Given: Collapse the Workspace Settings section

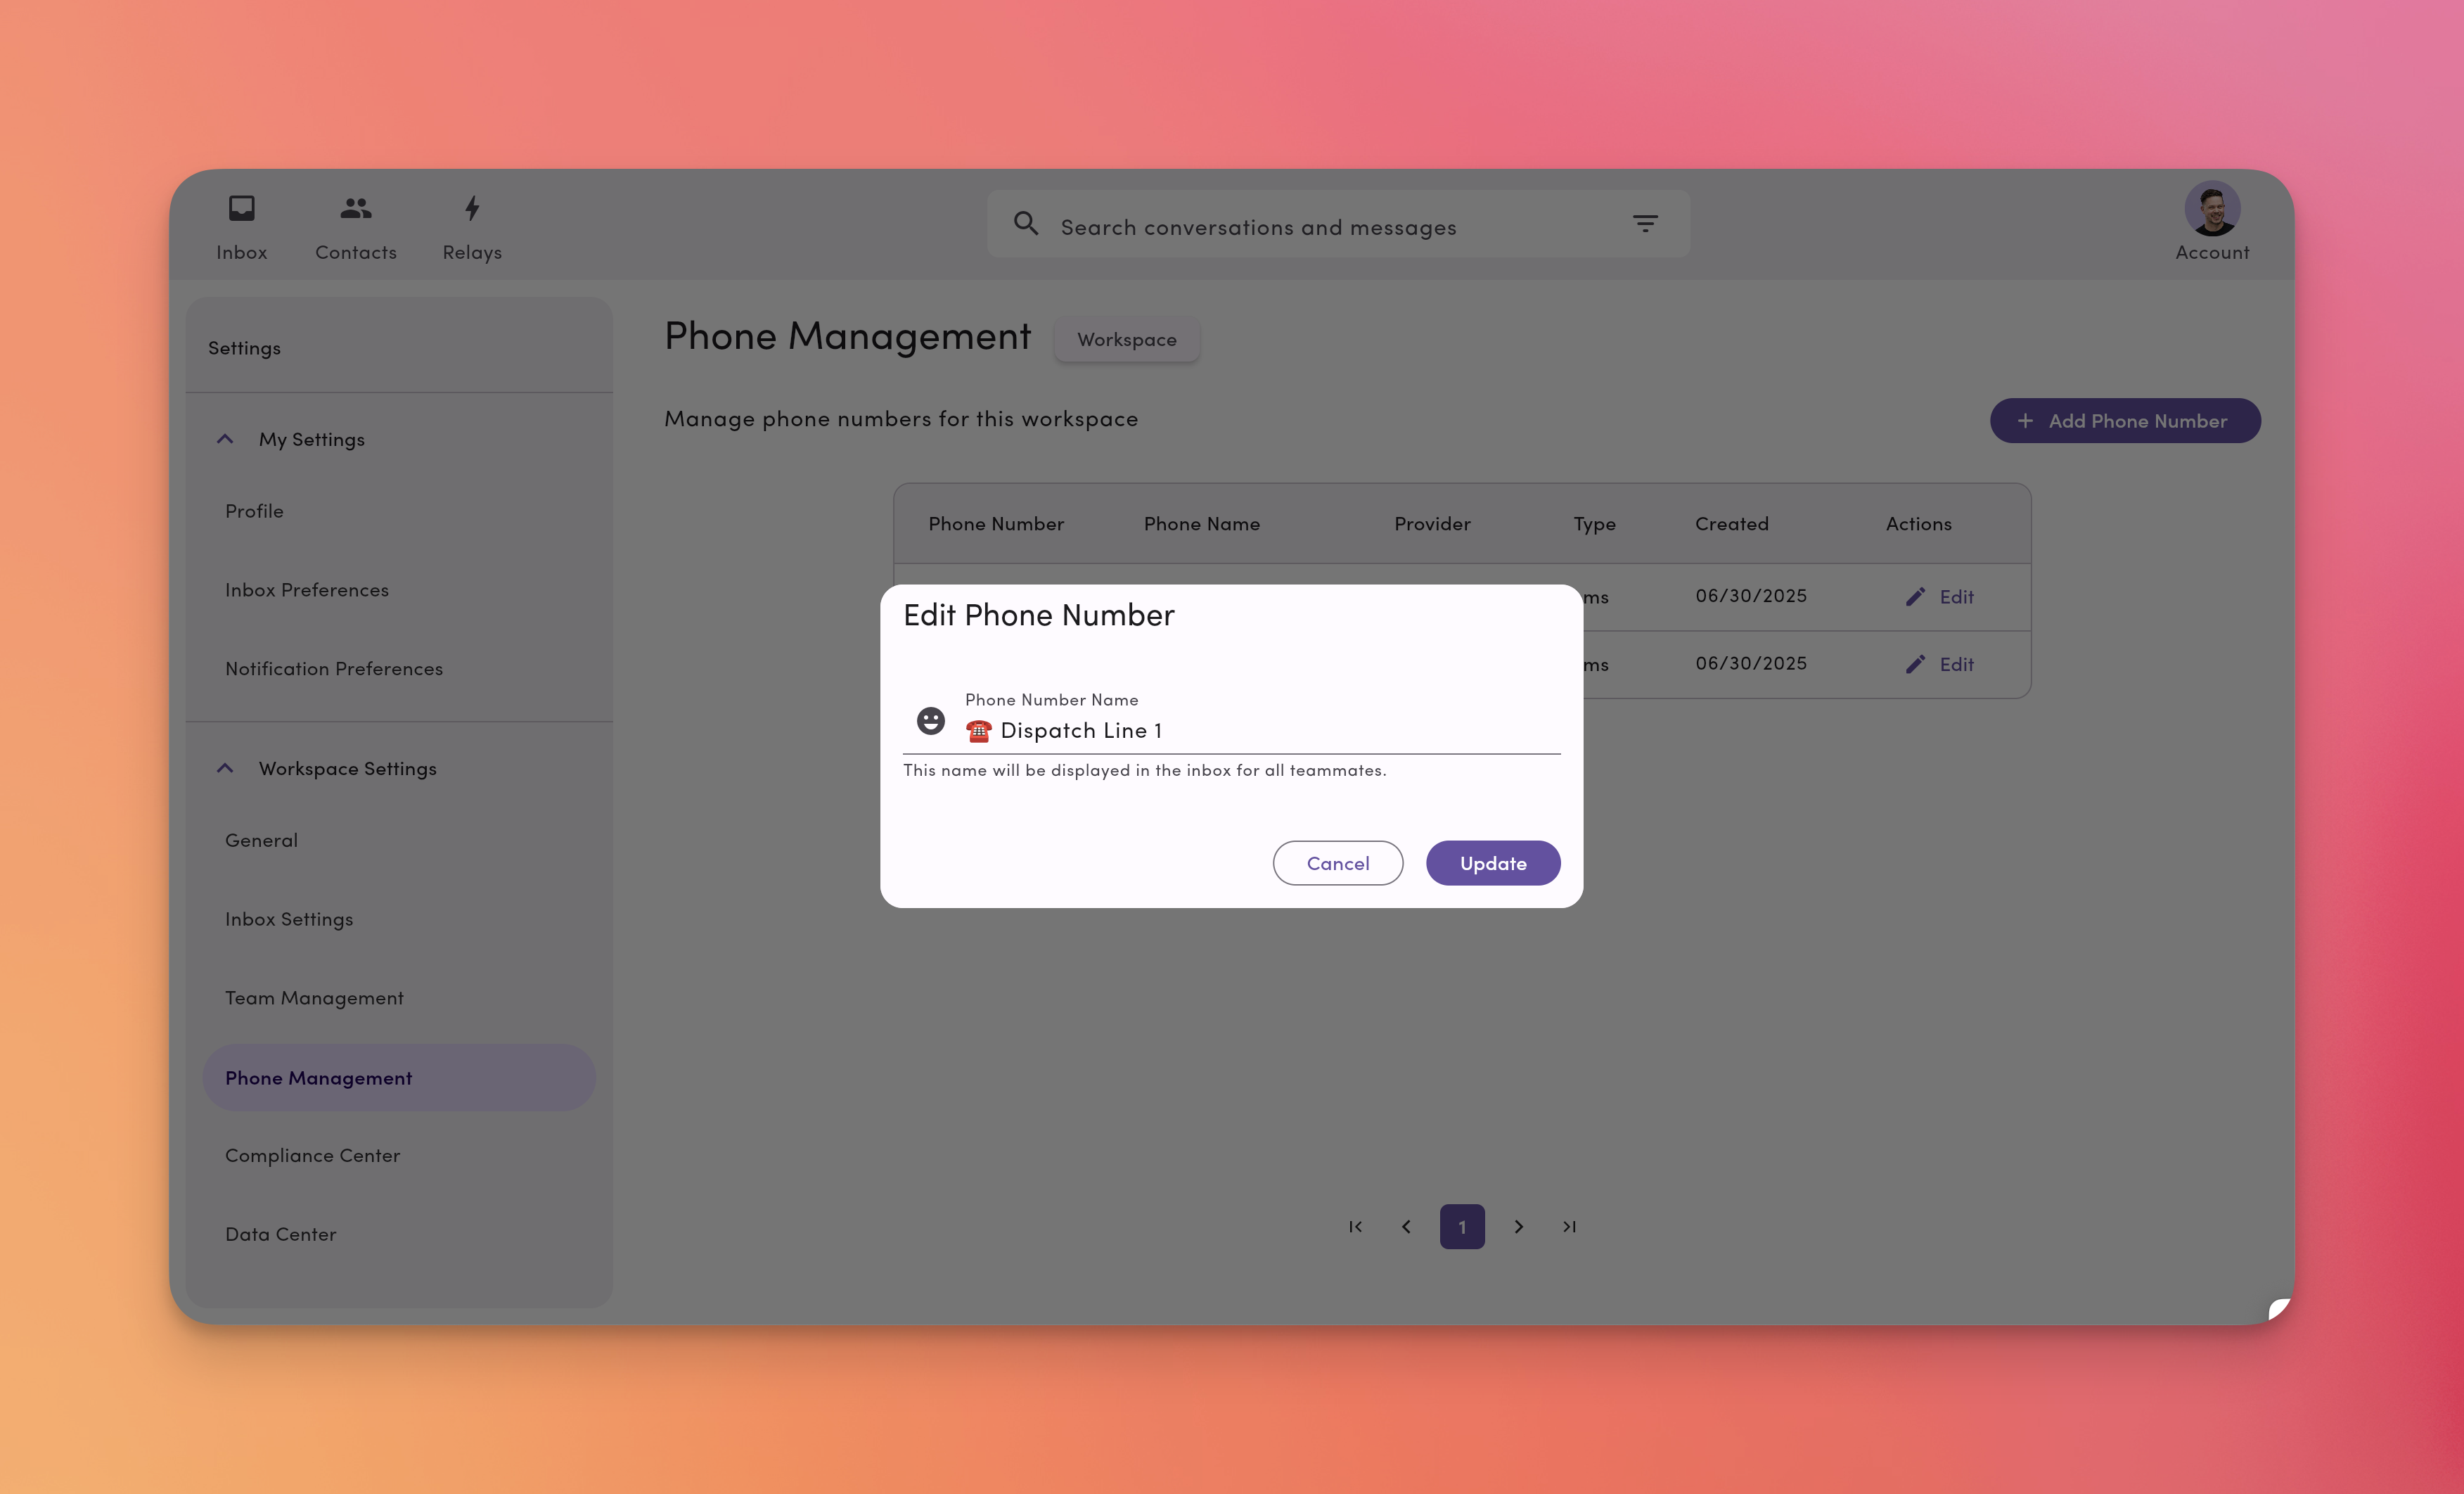Looking at the screenshot, I should (x=225, y=769).
